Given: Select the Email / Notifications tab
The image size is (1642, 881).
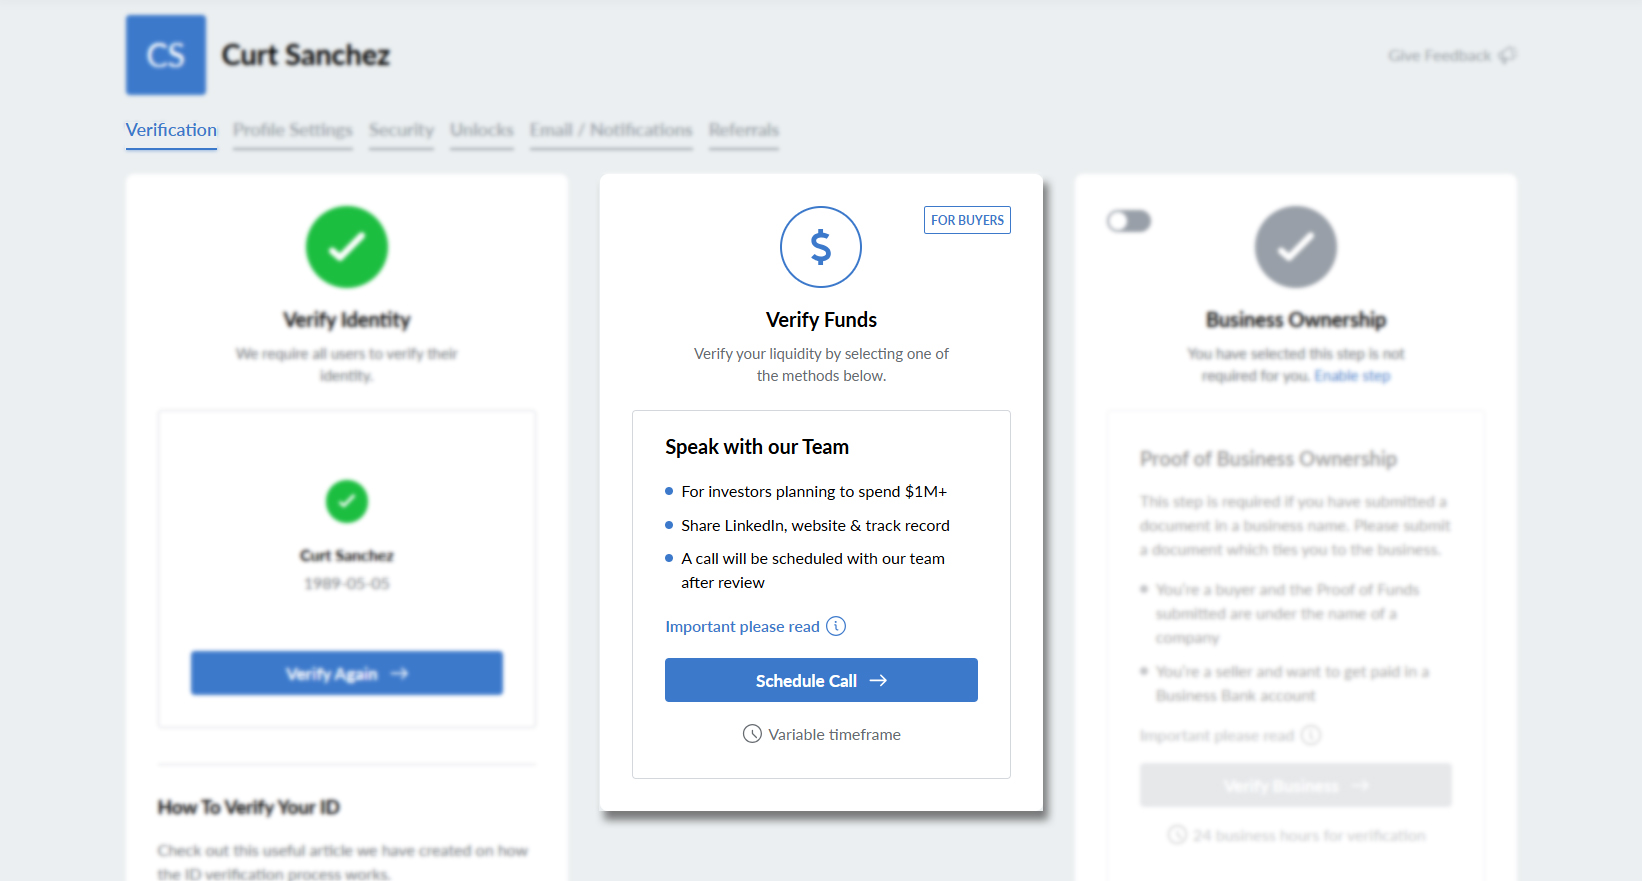Looking at the screenshot, I should [611, 130].
